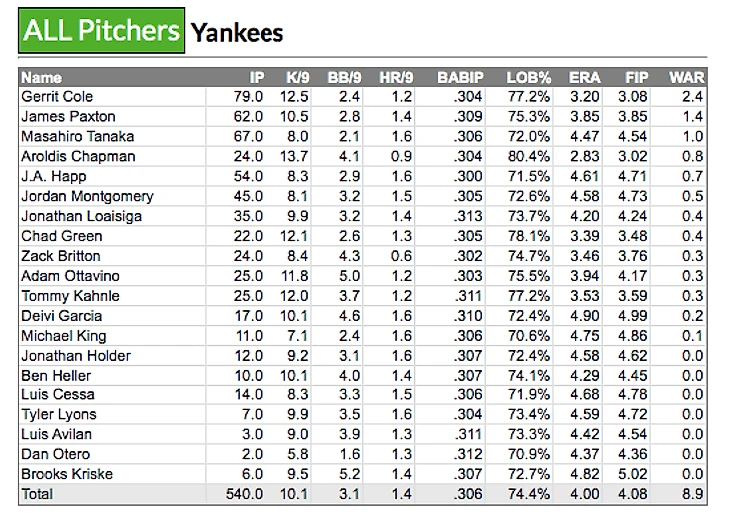This screenshot has height=519, width=730.
Task: Open Zack Britton player link
Action: 61,256
